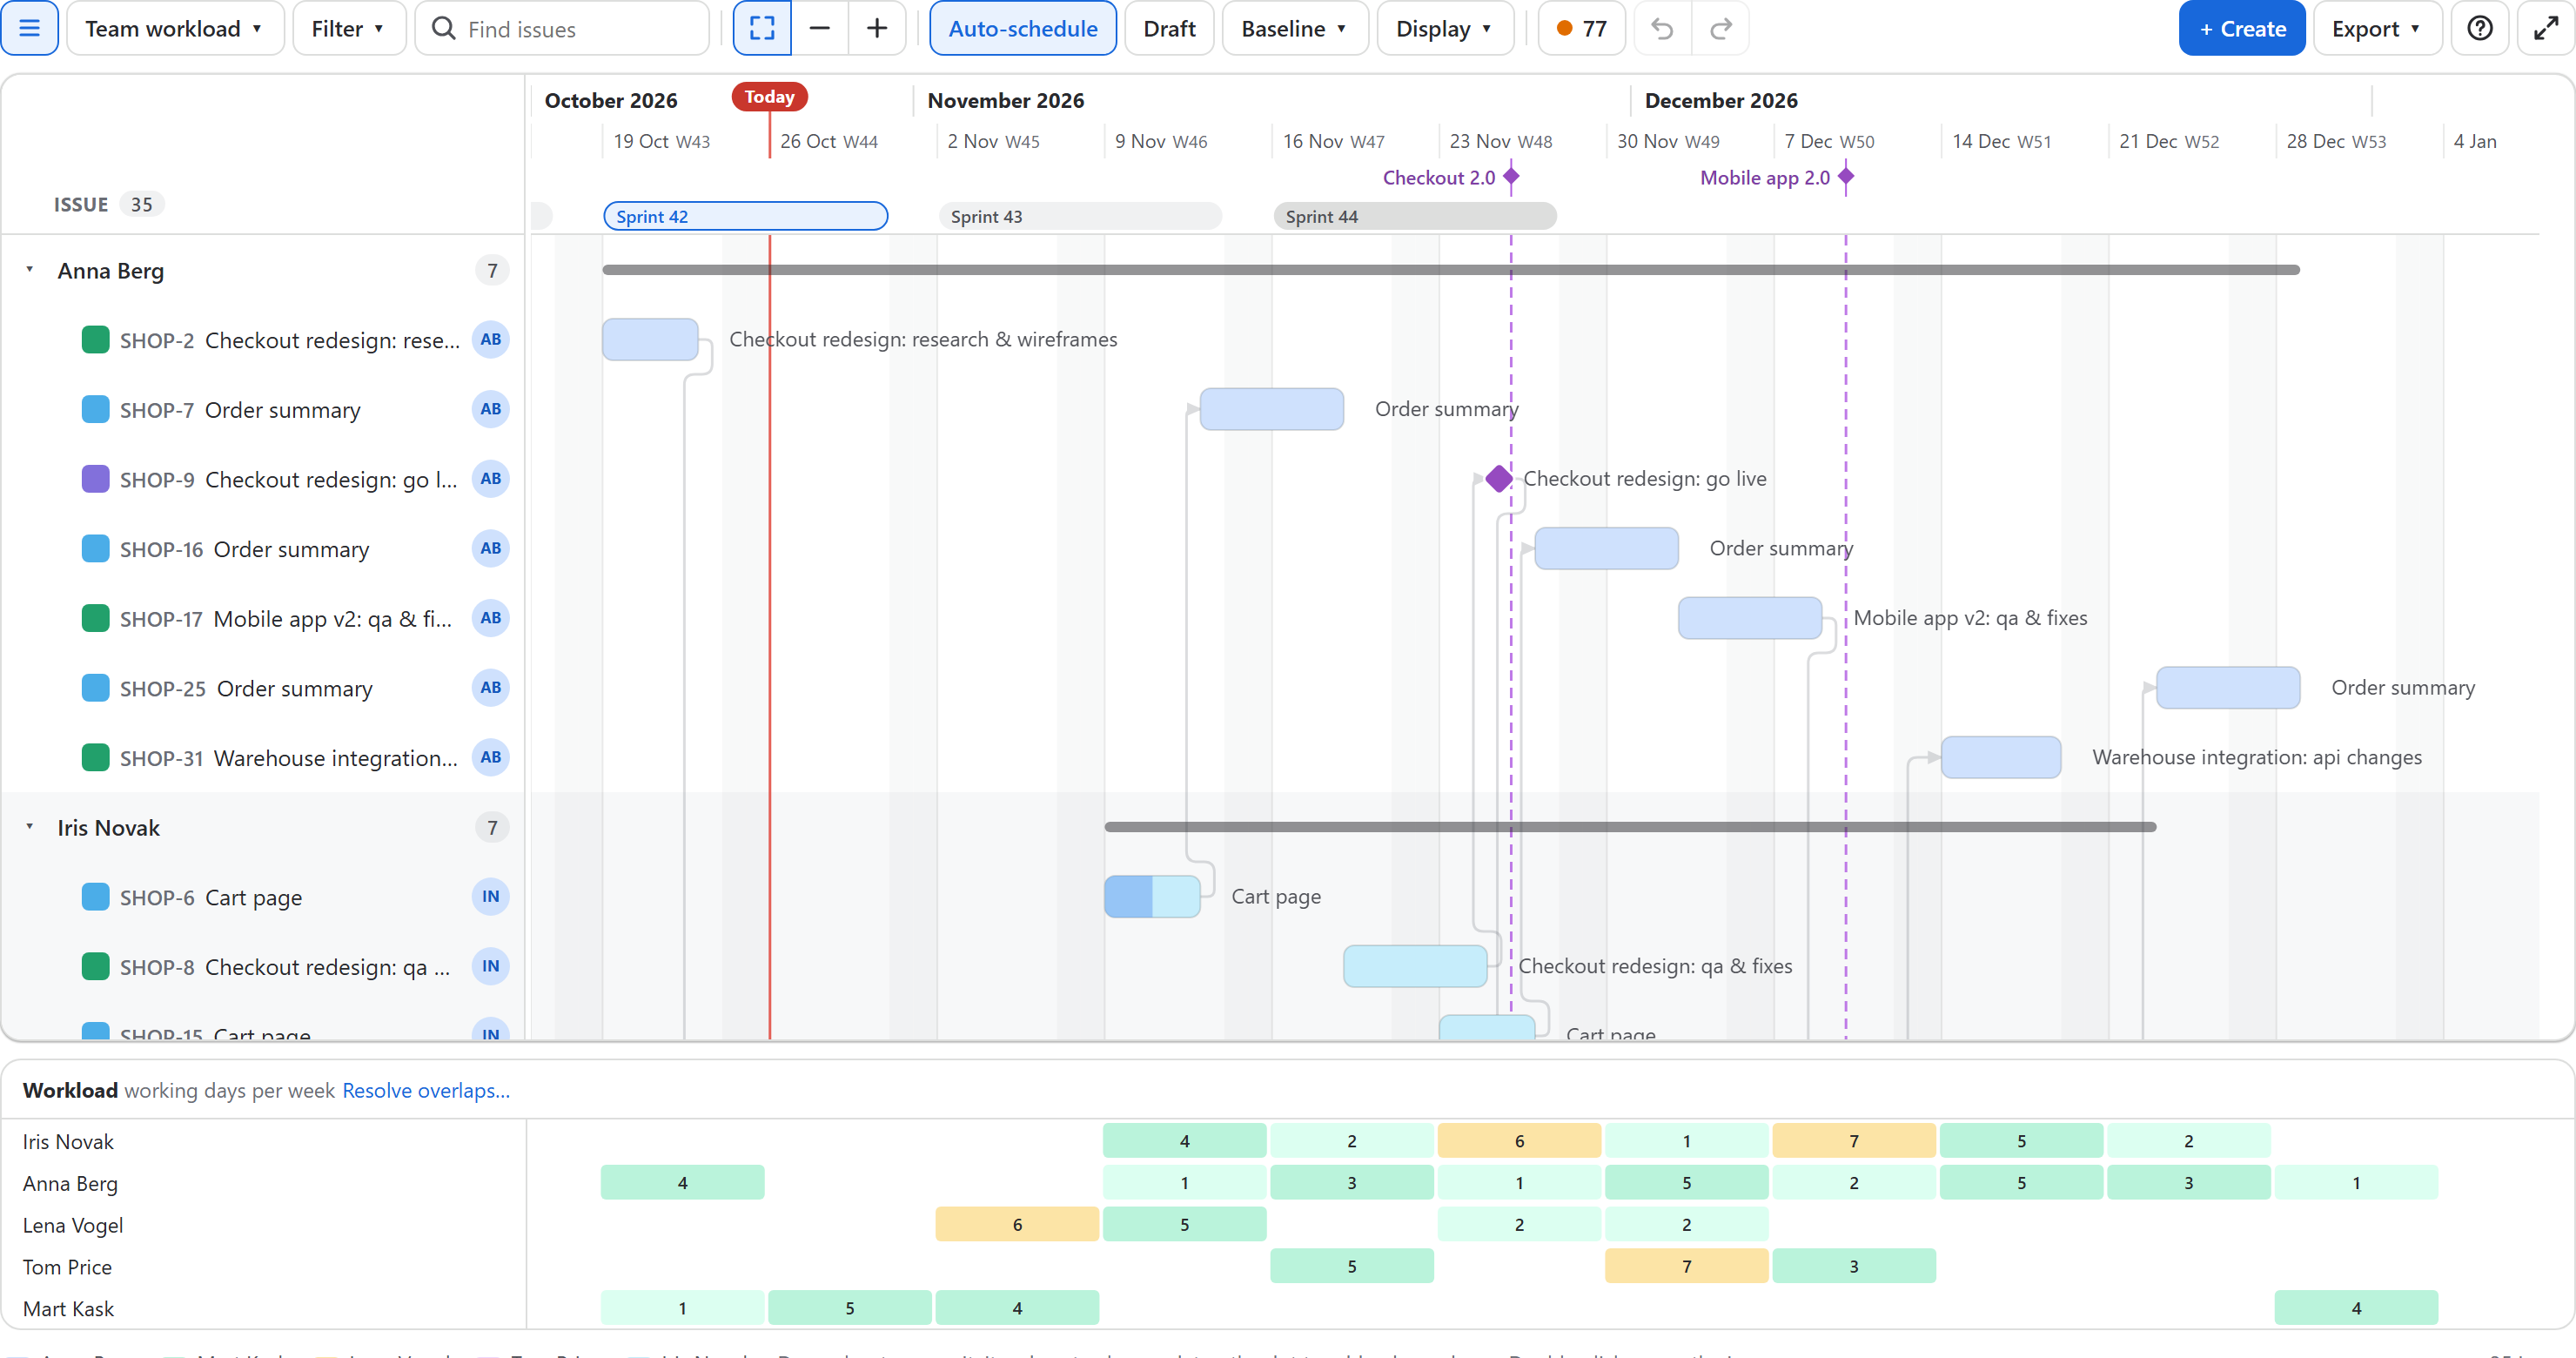Click the redo arrow icon
This screenshot has width=2576, height=1358.
coord(1720,29)
